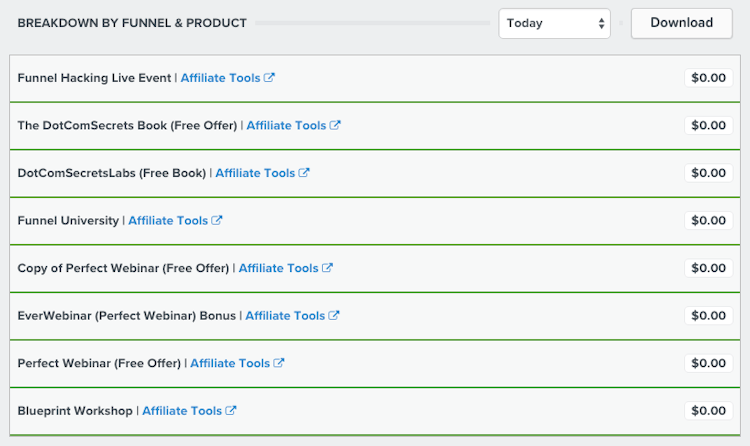Click external link icon beside Funnel University
Viewport: 750px width, 446px height.
point(218,221)
